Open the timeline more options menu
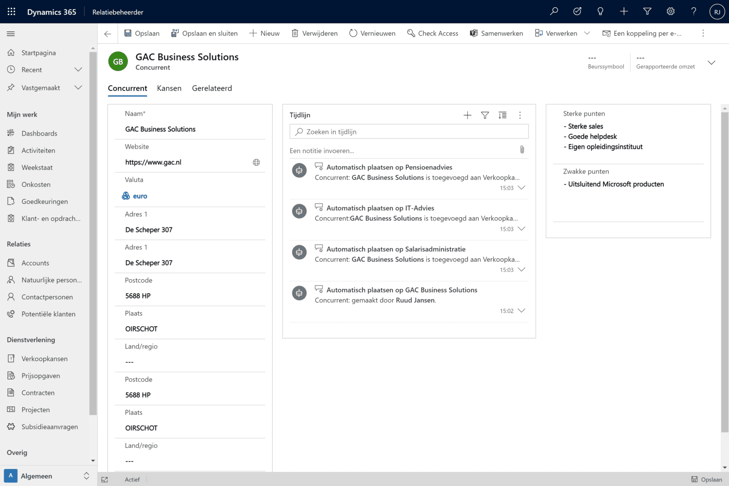Screen dimensions: 729x486 point(520,115)
